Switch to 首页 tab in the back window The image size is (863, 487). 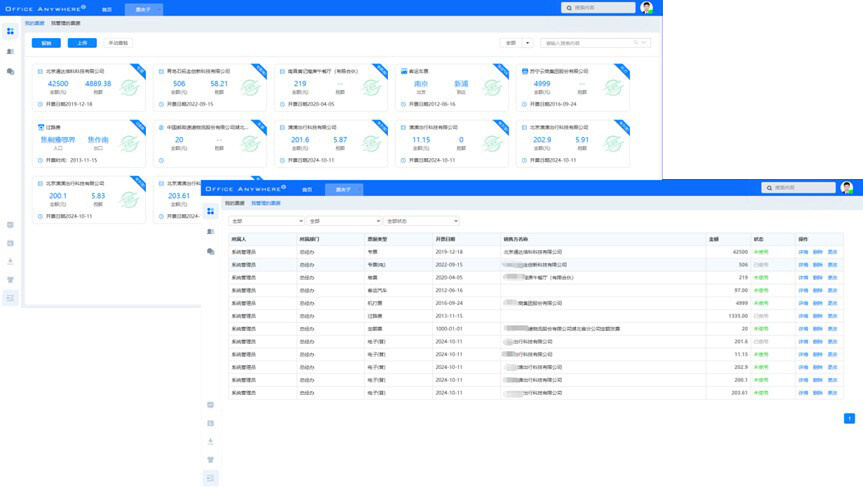pyautogui.click(x=107, y=9)
